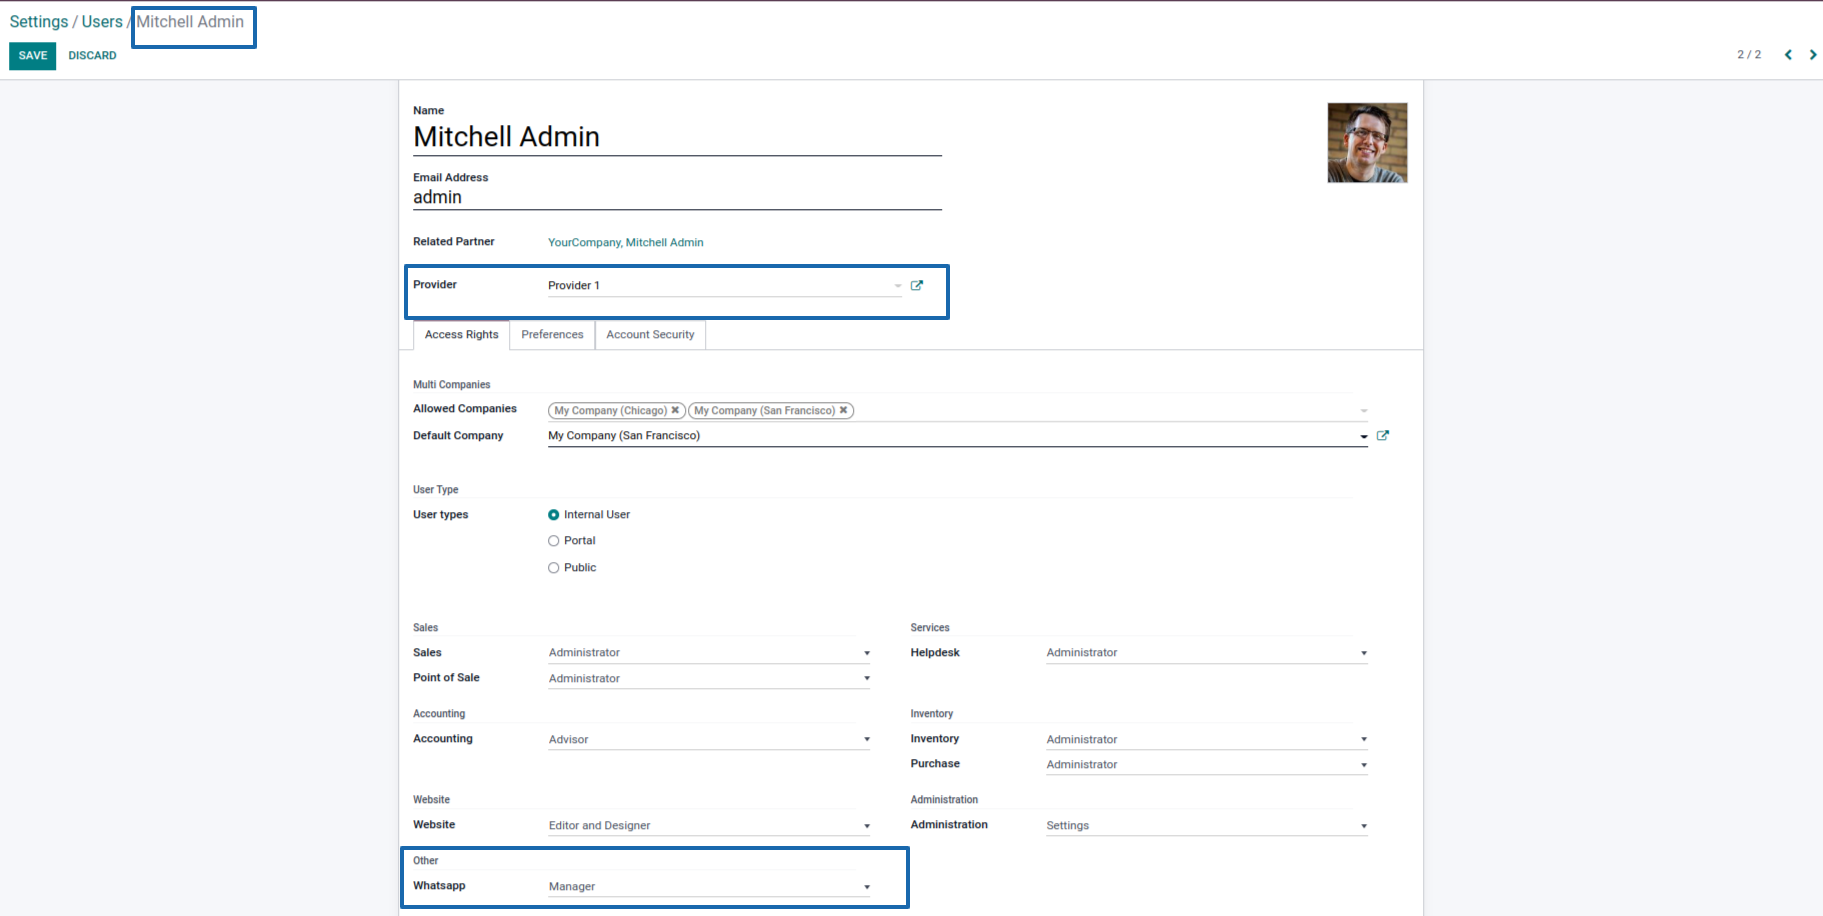Go to next user record arrow
The height and width of the screenshot is (916, 1823).
(1812, 55)
